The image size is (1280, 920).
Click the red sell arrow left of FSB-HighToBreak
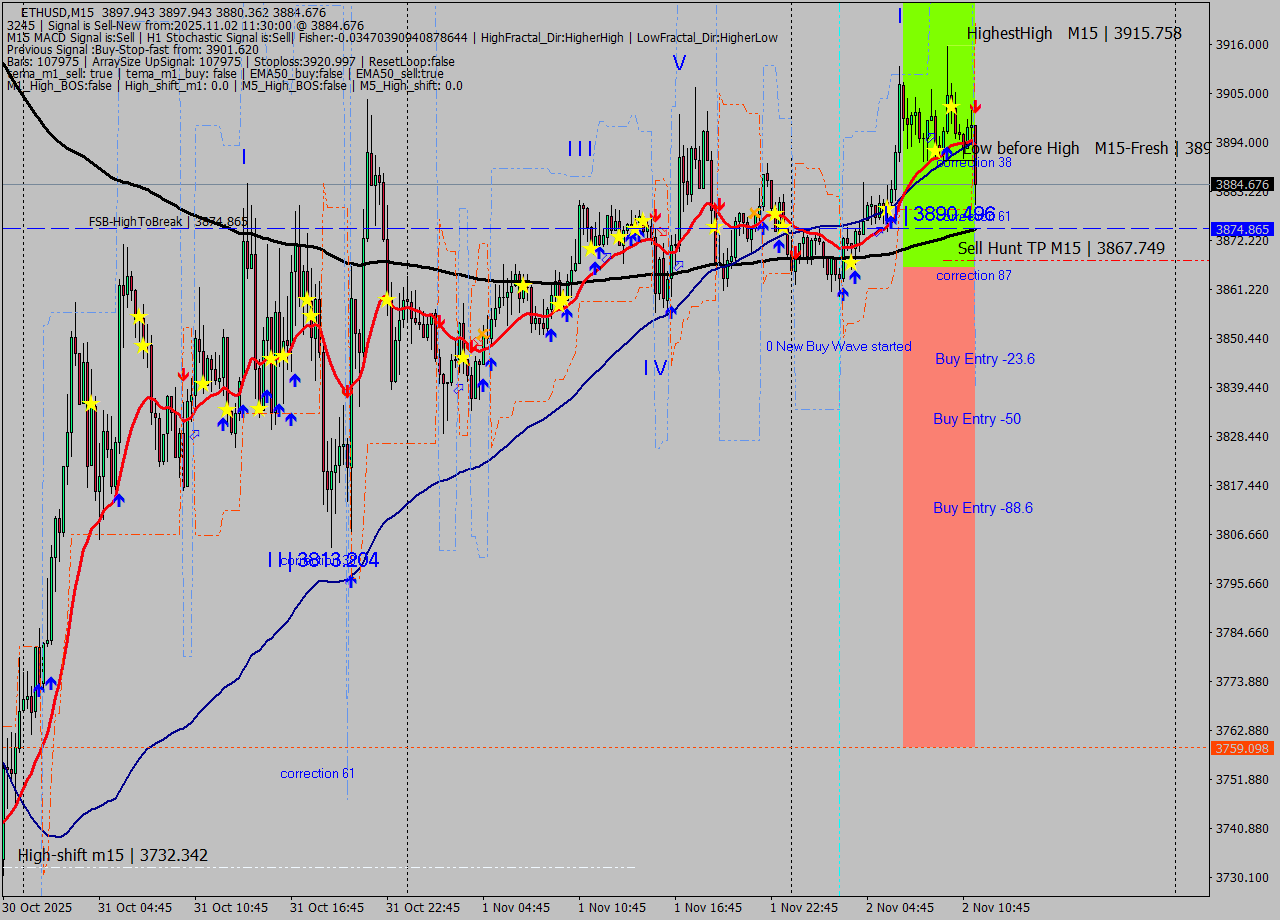point(183,372)
